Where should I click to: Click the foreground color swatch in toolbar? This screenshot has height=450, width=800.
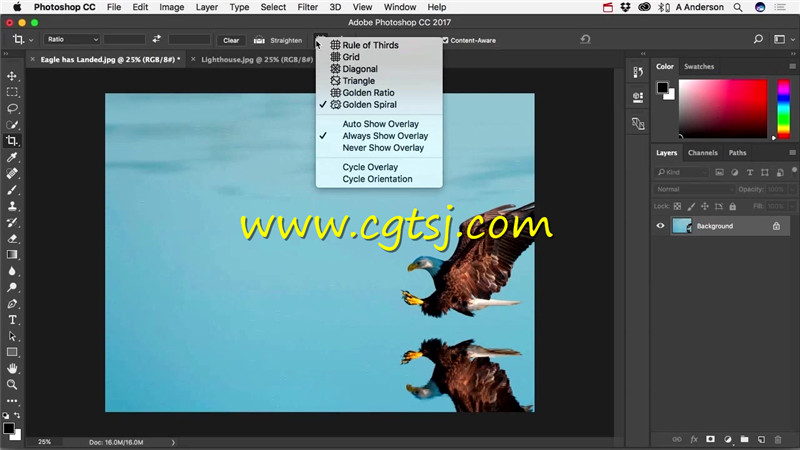click(9, 428)
